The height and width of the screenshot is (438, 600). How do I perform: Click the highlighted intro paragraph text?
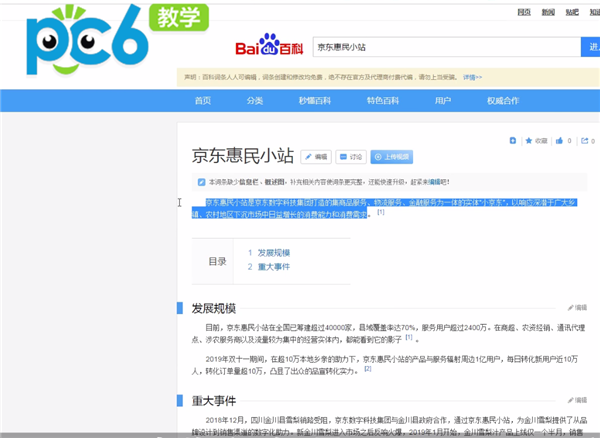coord(384,208)
